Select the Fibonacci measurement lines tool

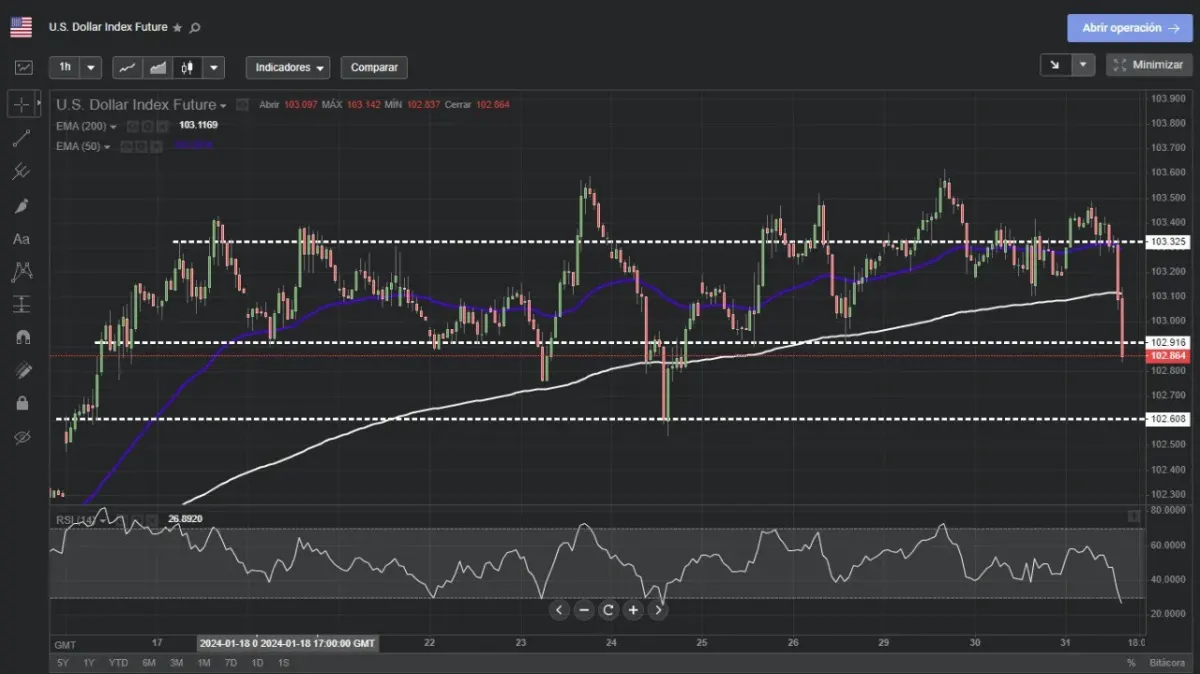22,304
